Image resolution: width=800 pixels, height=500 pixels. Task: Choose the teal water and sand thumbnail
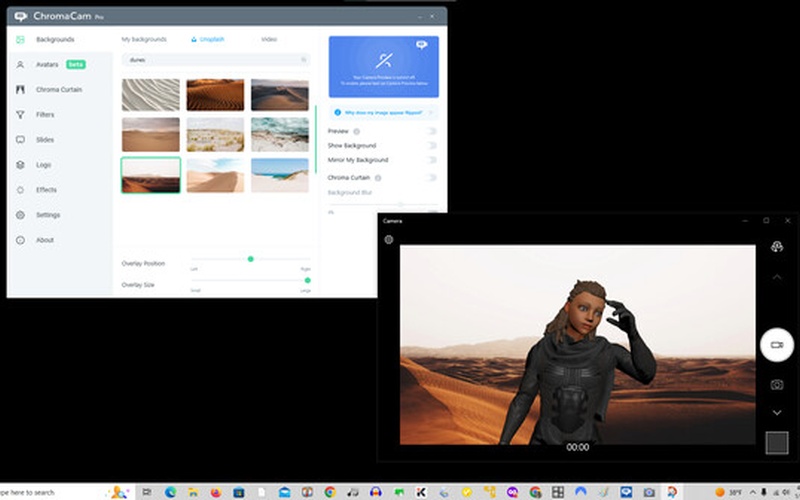(x=280, y=135)
